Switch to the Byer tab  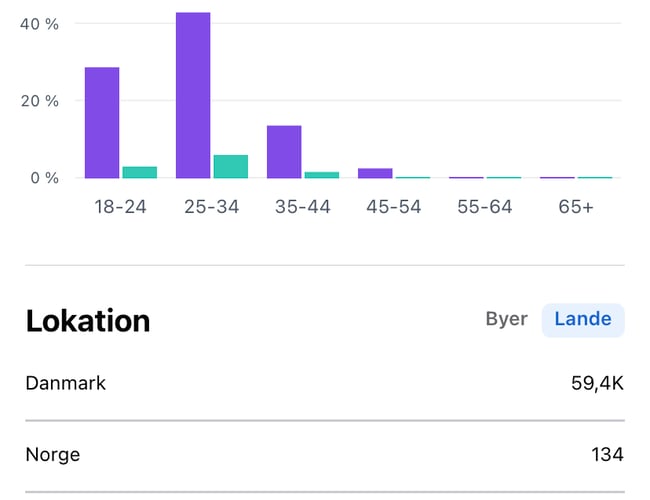[x=506, y=320]
